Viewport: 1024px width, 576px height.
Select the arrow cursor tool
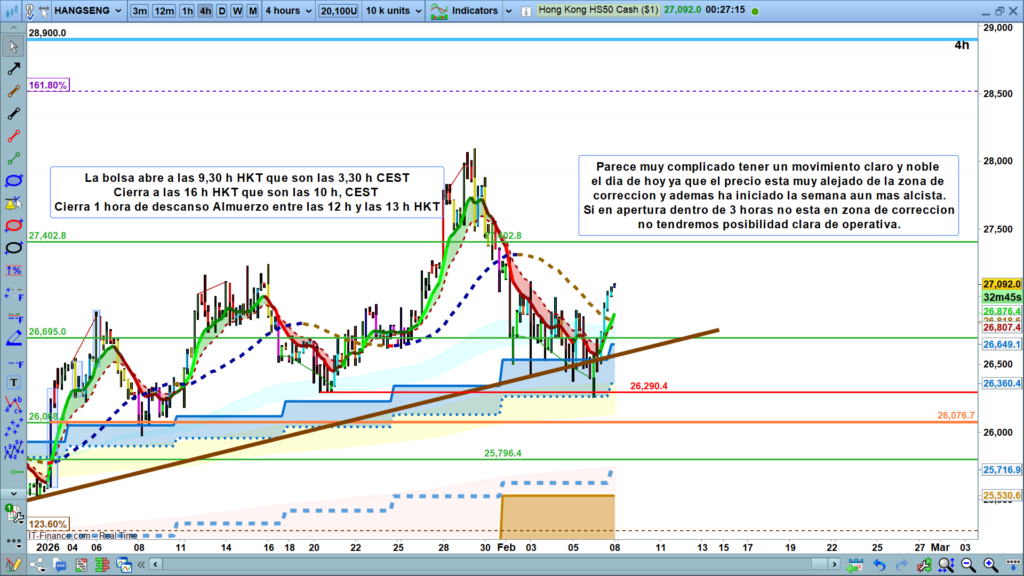pyautogui.click(x=14, y=47)
